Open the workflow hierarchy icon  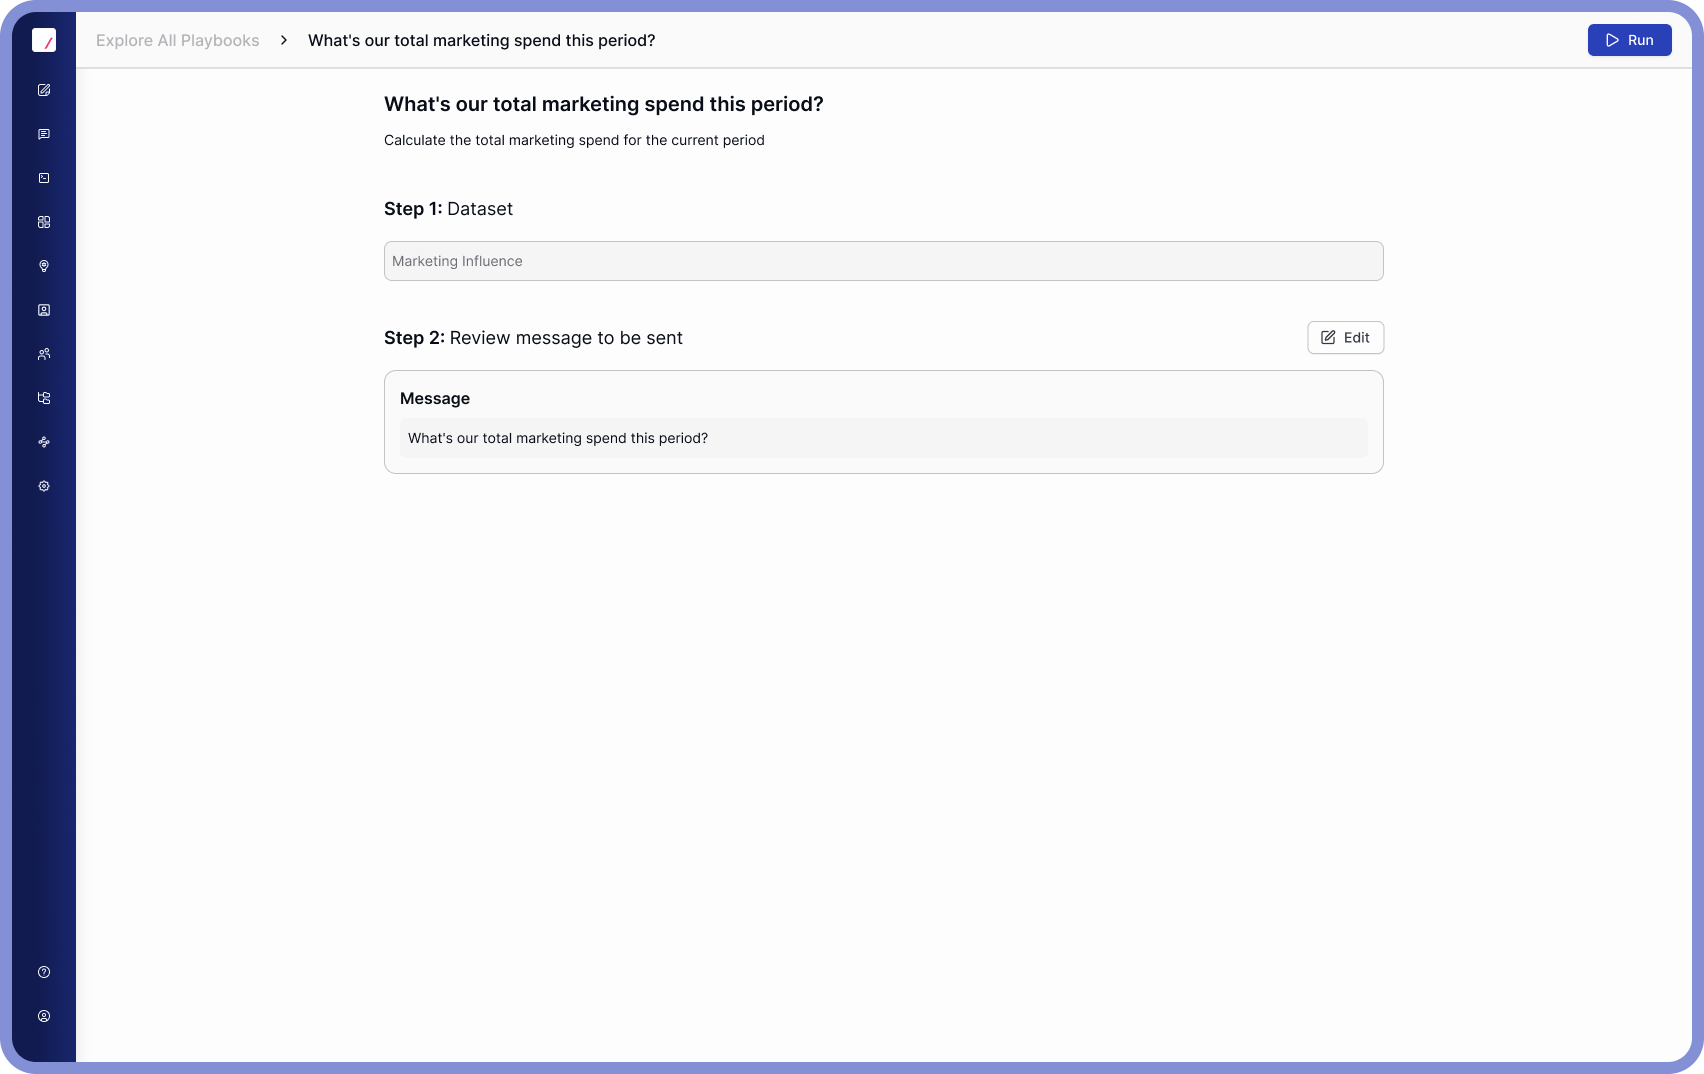[x=44, y=397]
